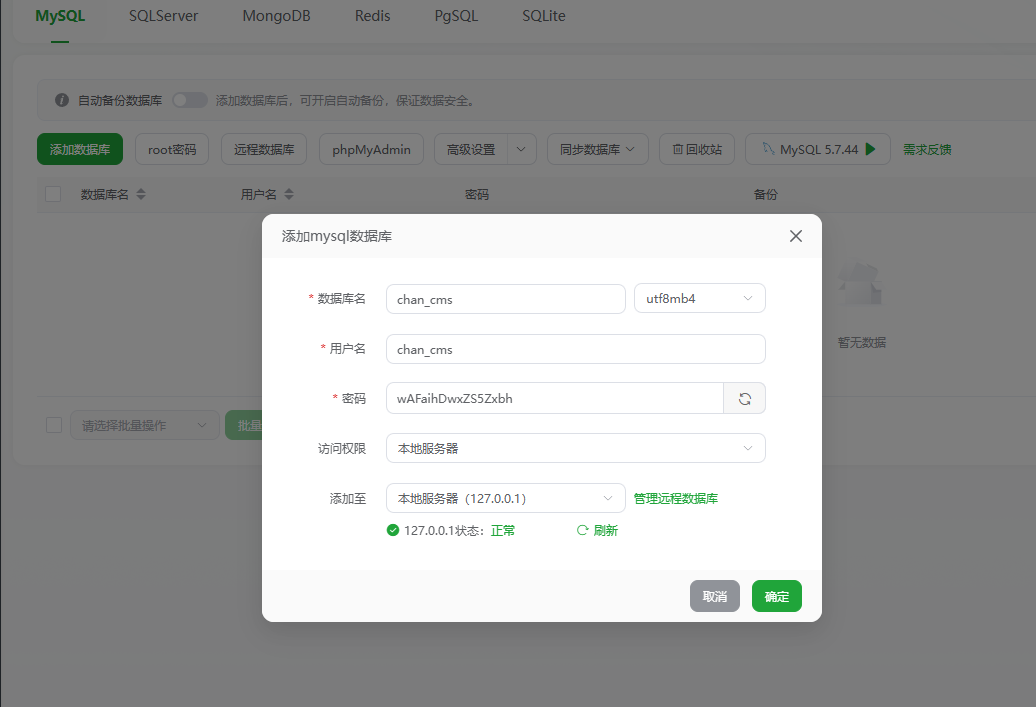Open the utf8mb4 charset dropdown
1036x707 pixels.
(699, 299)
